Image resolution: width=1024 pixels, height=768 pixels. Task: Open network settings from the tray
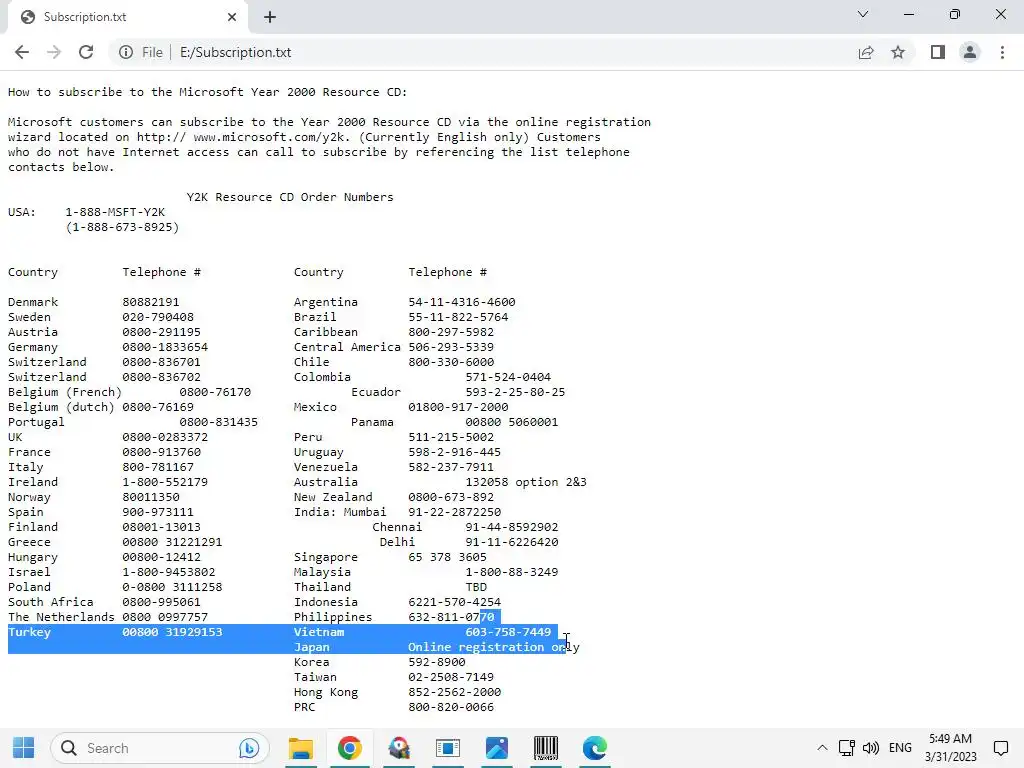[x=846, y=748]
